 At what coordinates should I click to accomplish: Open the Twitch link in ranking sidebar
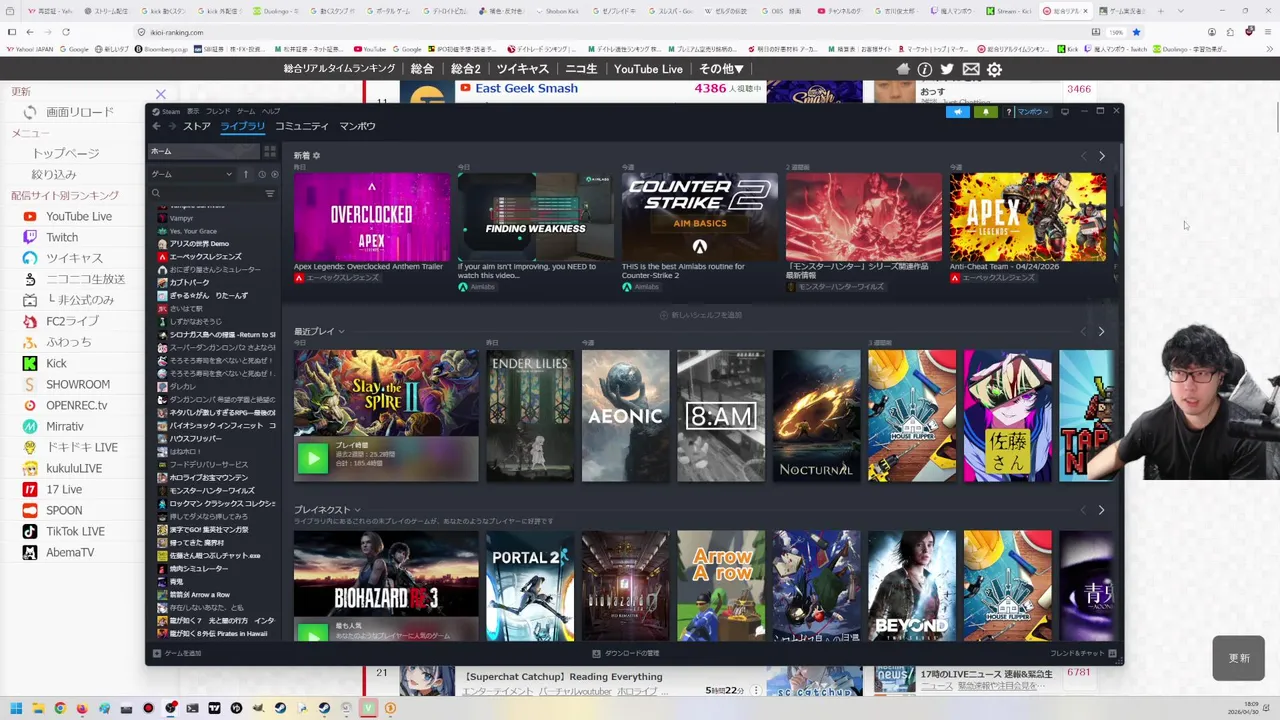click(x=62, y=237)
